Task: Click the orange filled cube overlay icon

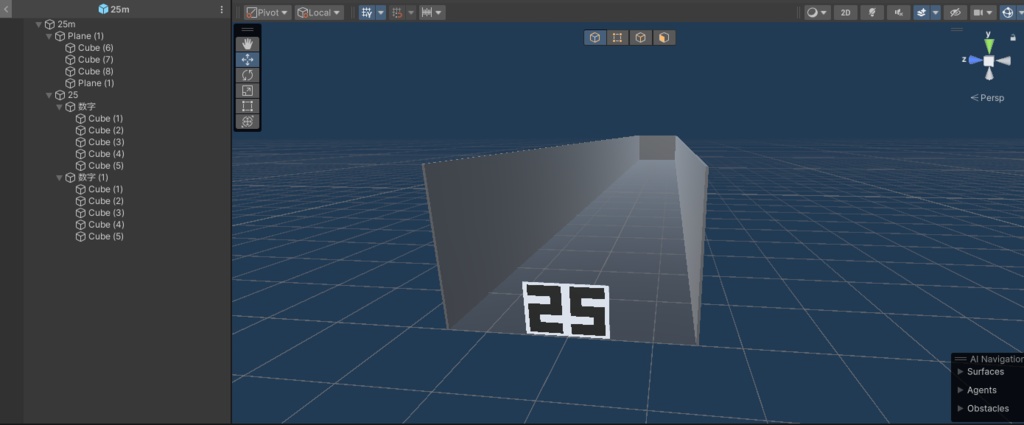Action: tap(664, 38)
